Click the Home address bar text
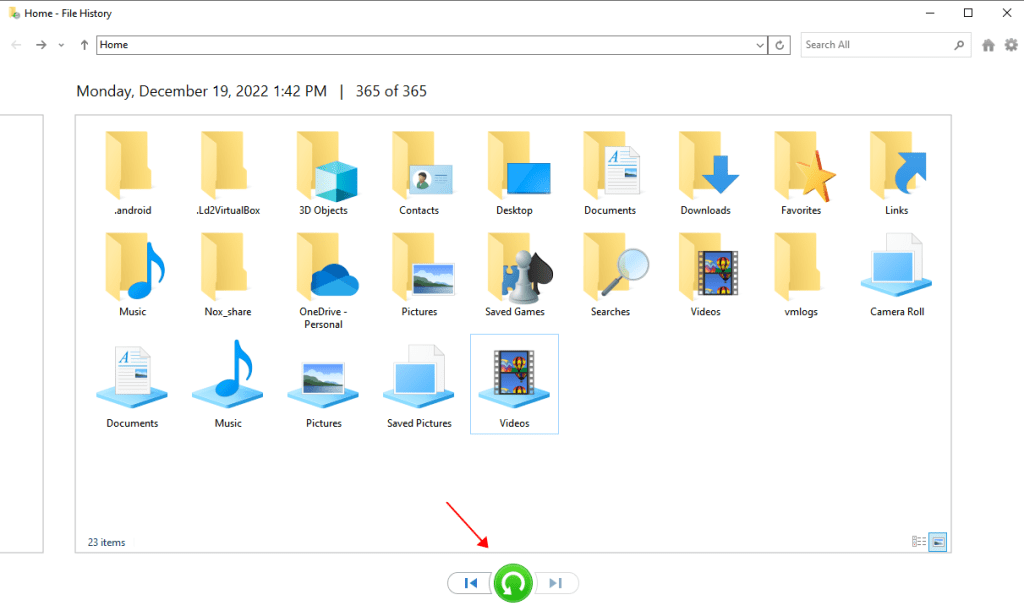Image resolution: width=1024 pixels, height=611 pixels. click(114, 45)
